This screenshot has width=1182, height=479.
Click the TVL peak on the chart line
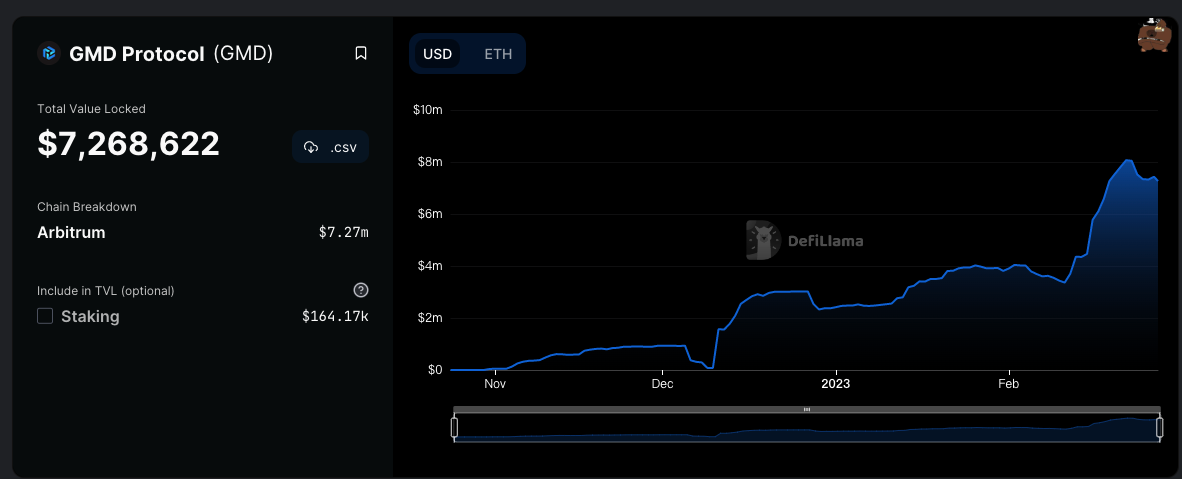(x=1128, y=160)
